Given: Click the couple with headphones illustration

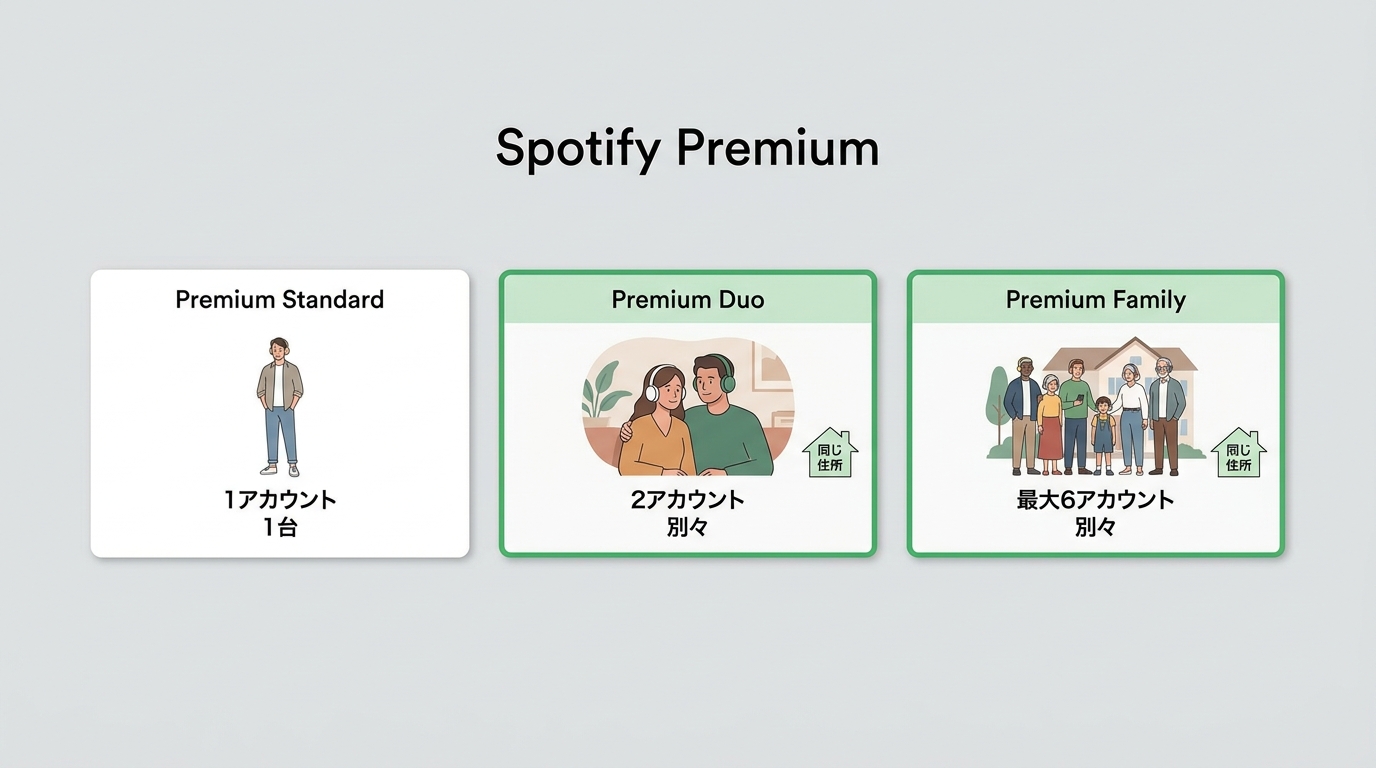Looking at the screenshot, I should tap(688, 406).
